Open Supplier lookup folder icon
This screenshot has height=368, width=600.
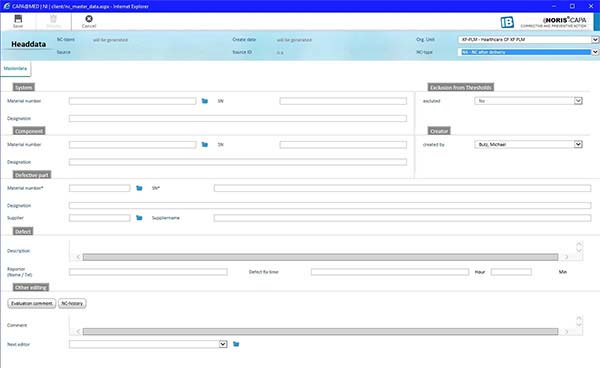139,218
